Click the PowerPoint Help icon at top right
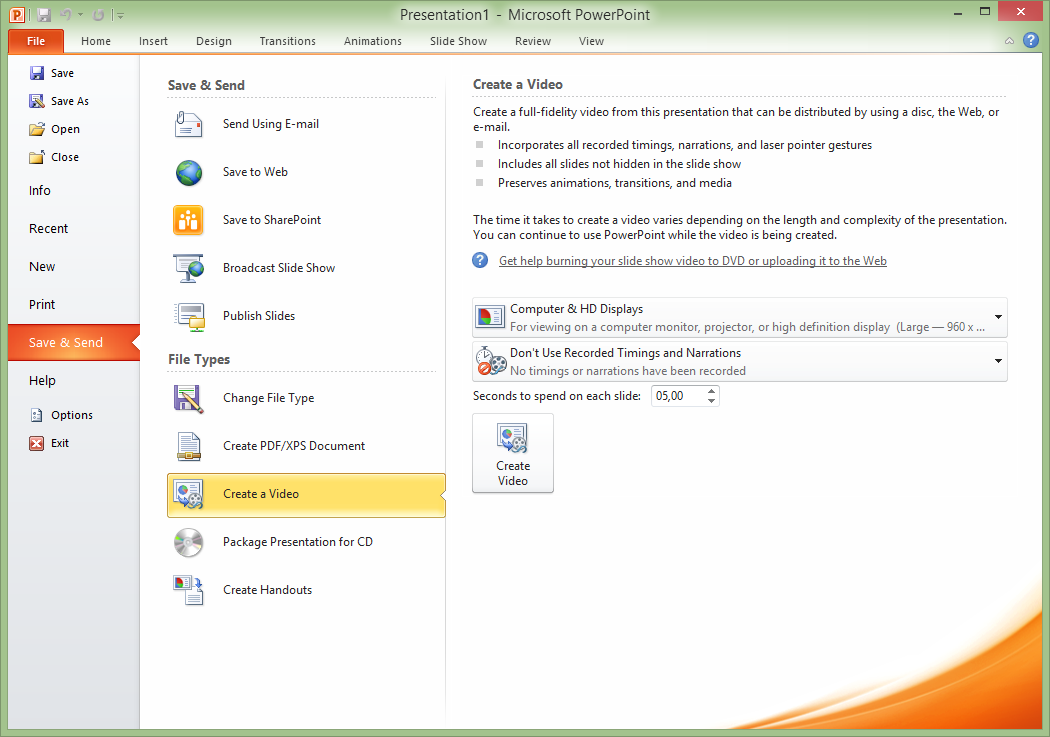1050x737 pixels. pos(1031,40)
